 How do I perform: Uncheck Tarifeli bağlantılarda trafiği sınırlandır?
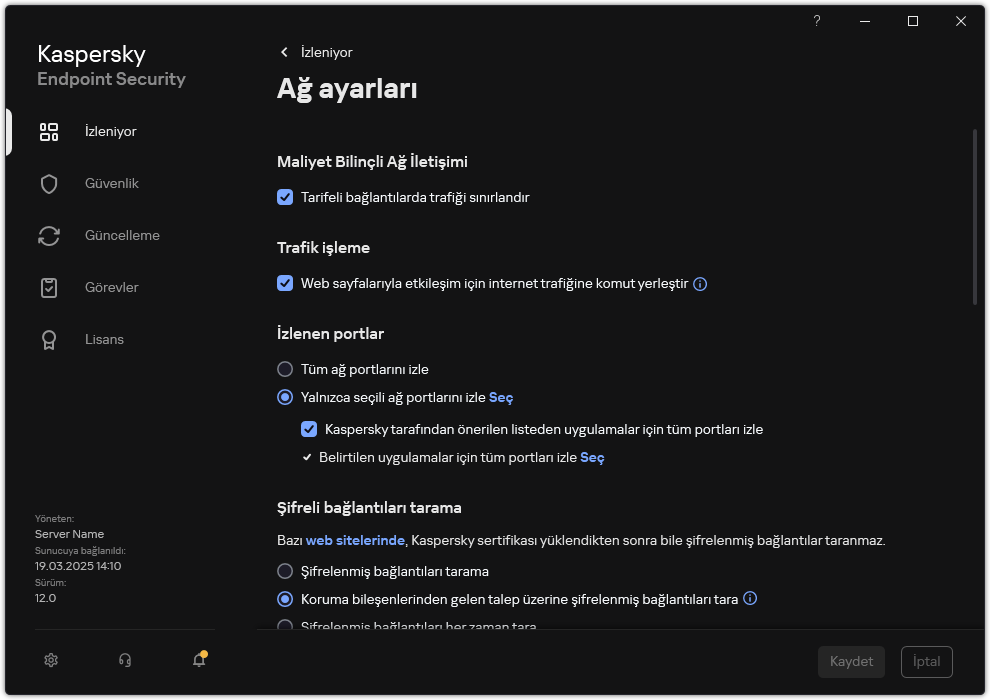285,198
